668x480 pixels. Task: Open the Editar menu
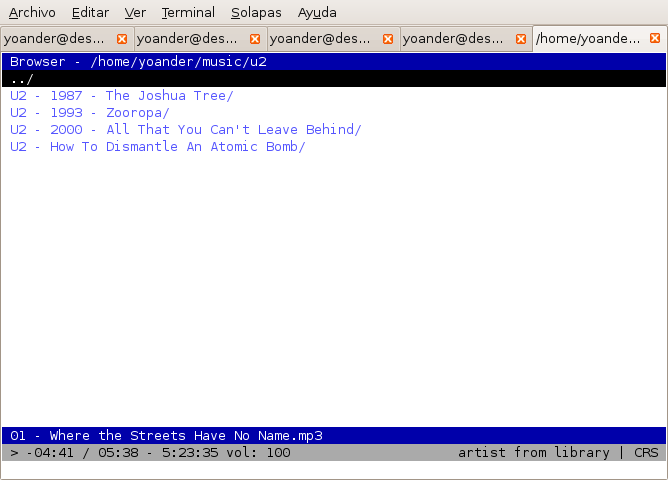pos(90,13)
